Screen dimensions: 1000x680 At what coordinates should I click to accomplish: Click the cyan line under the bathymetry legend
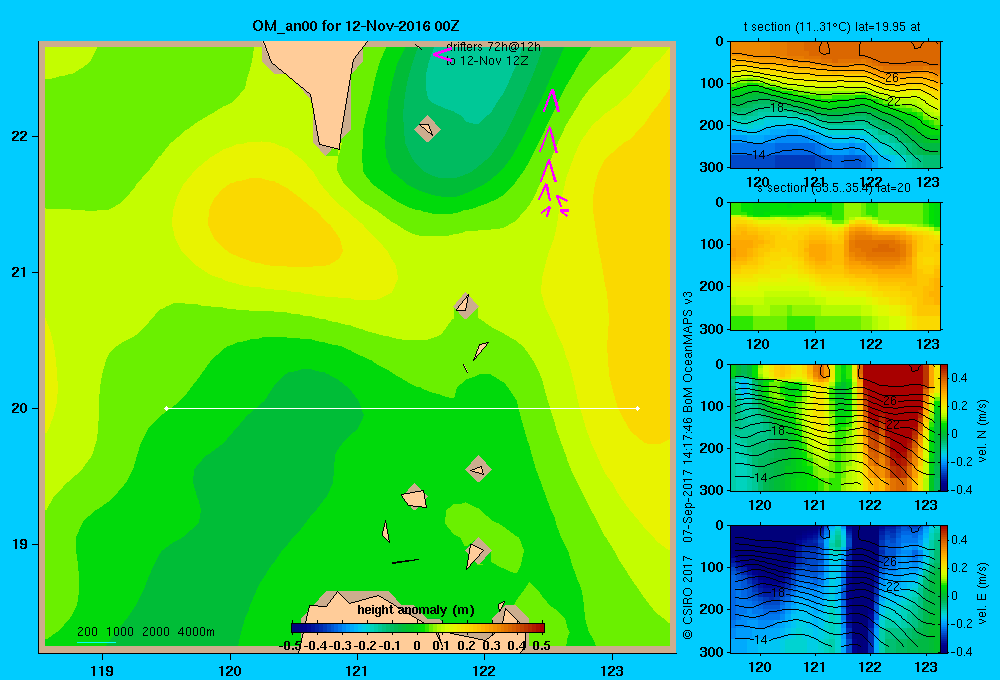(x=96, y=642)
